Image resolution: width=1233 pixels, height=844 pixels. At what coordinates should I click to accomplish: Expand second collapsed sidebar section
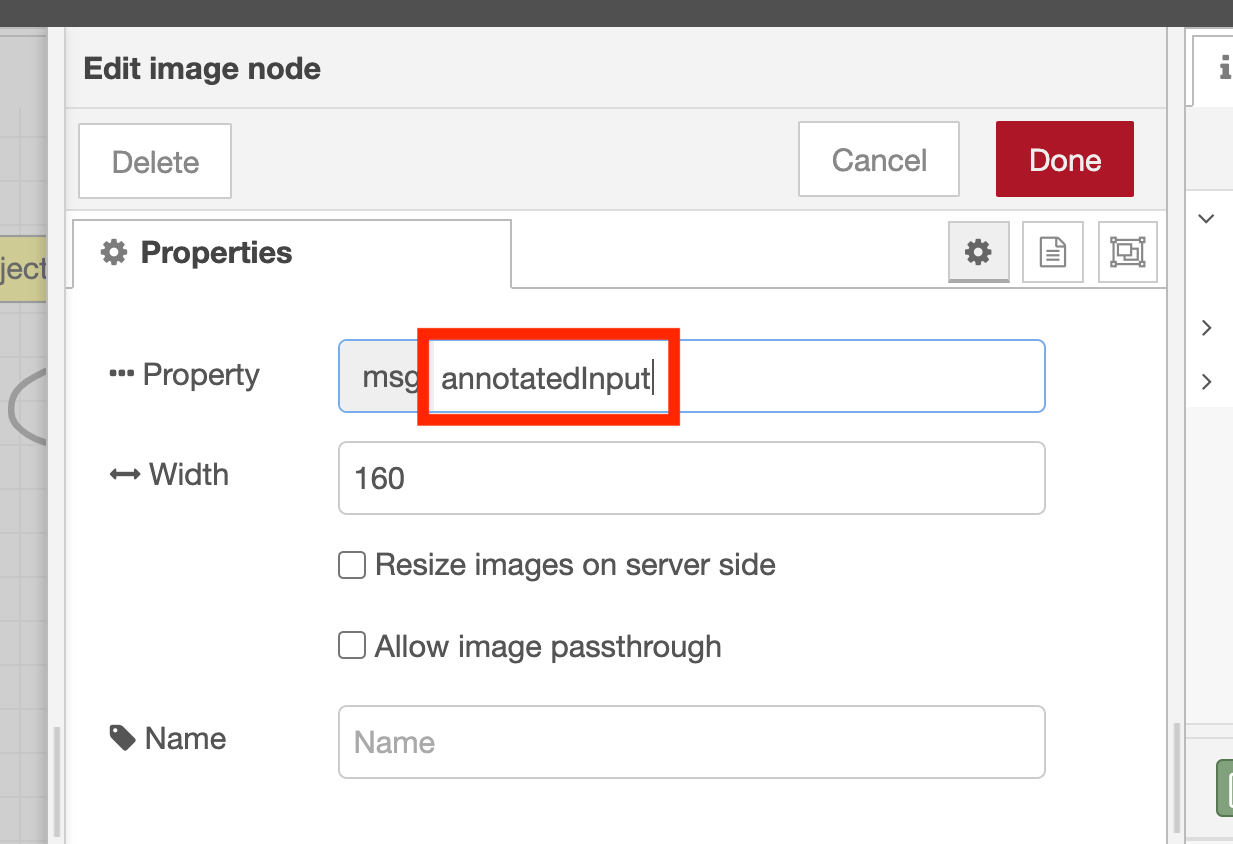(x=1207, y=382)
